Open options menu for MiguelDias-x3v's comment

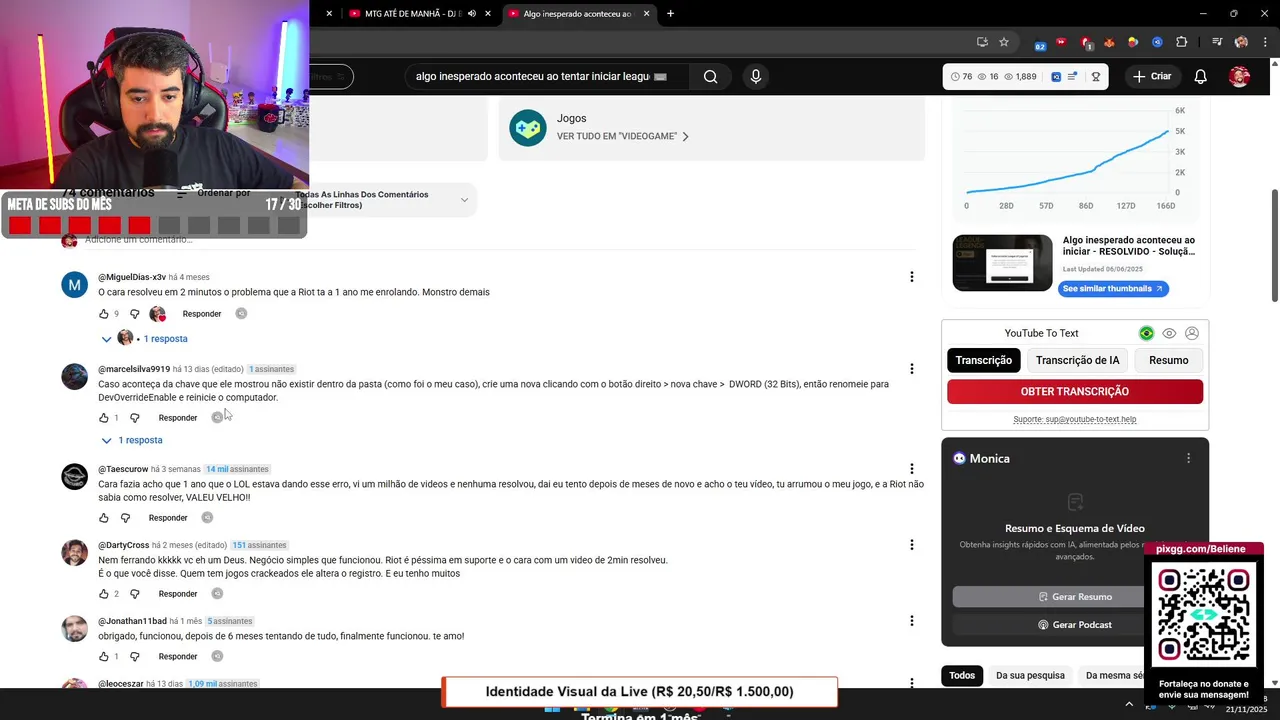[911, 277]
